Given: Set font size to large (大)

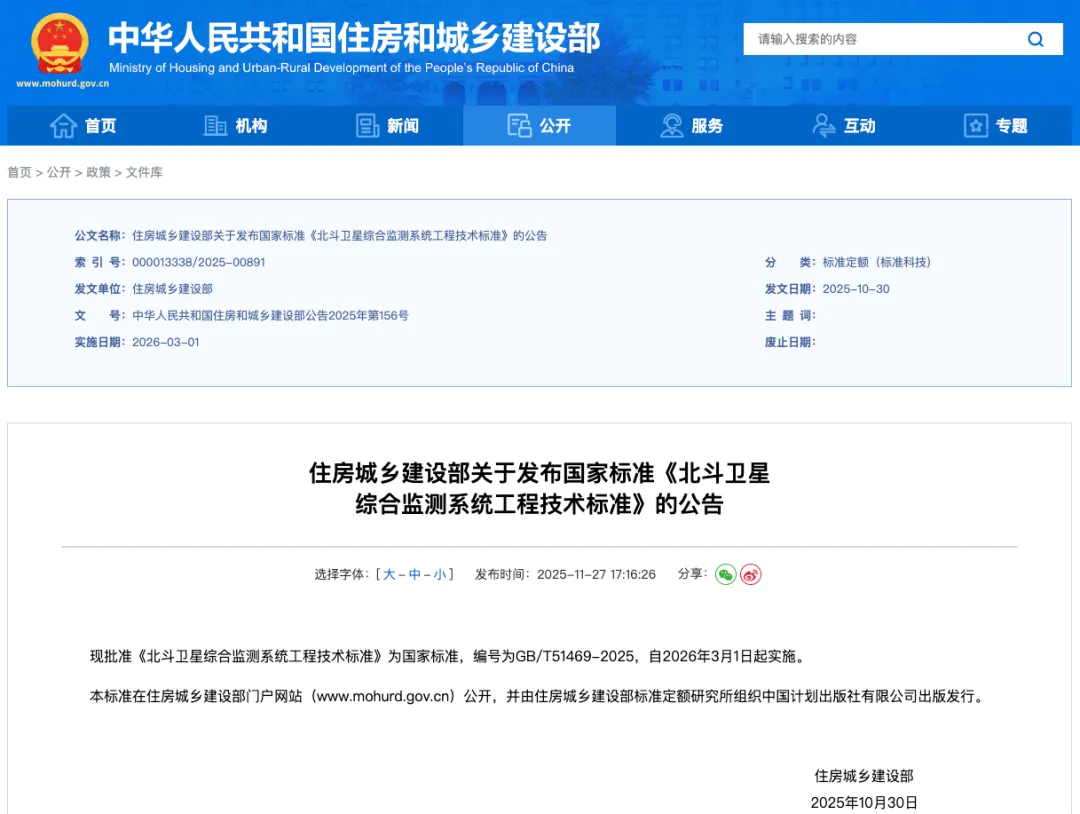Looking at the screenshot, I should (389, 575).
